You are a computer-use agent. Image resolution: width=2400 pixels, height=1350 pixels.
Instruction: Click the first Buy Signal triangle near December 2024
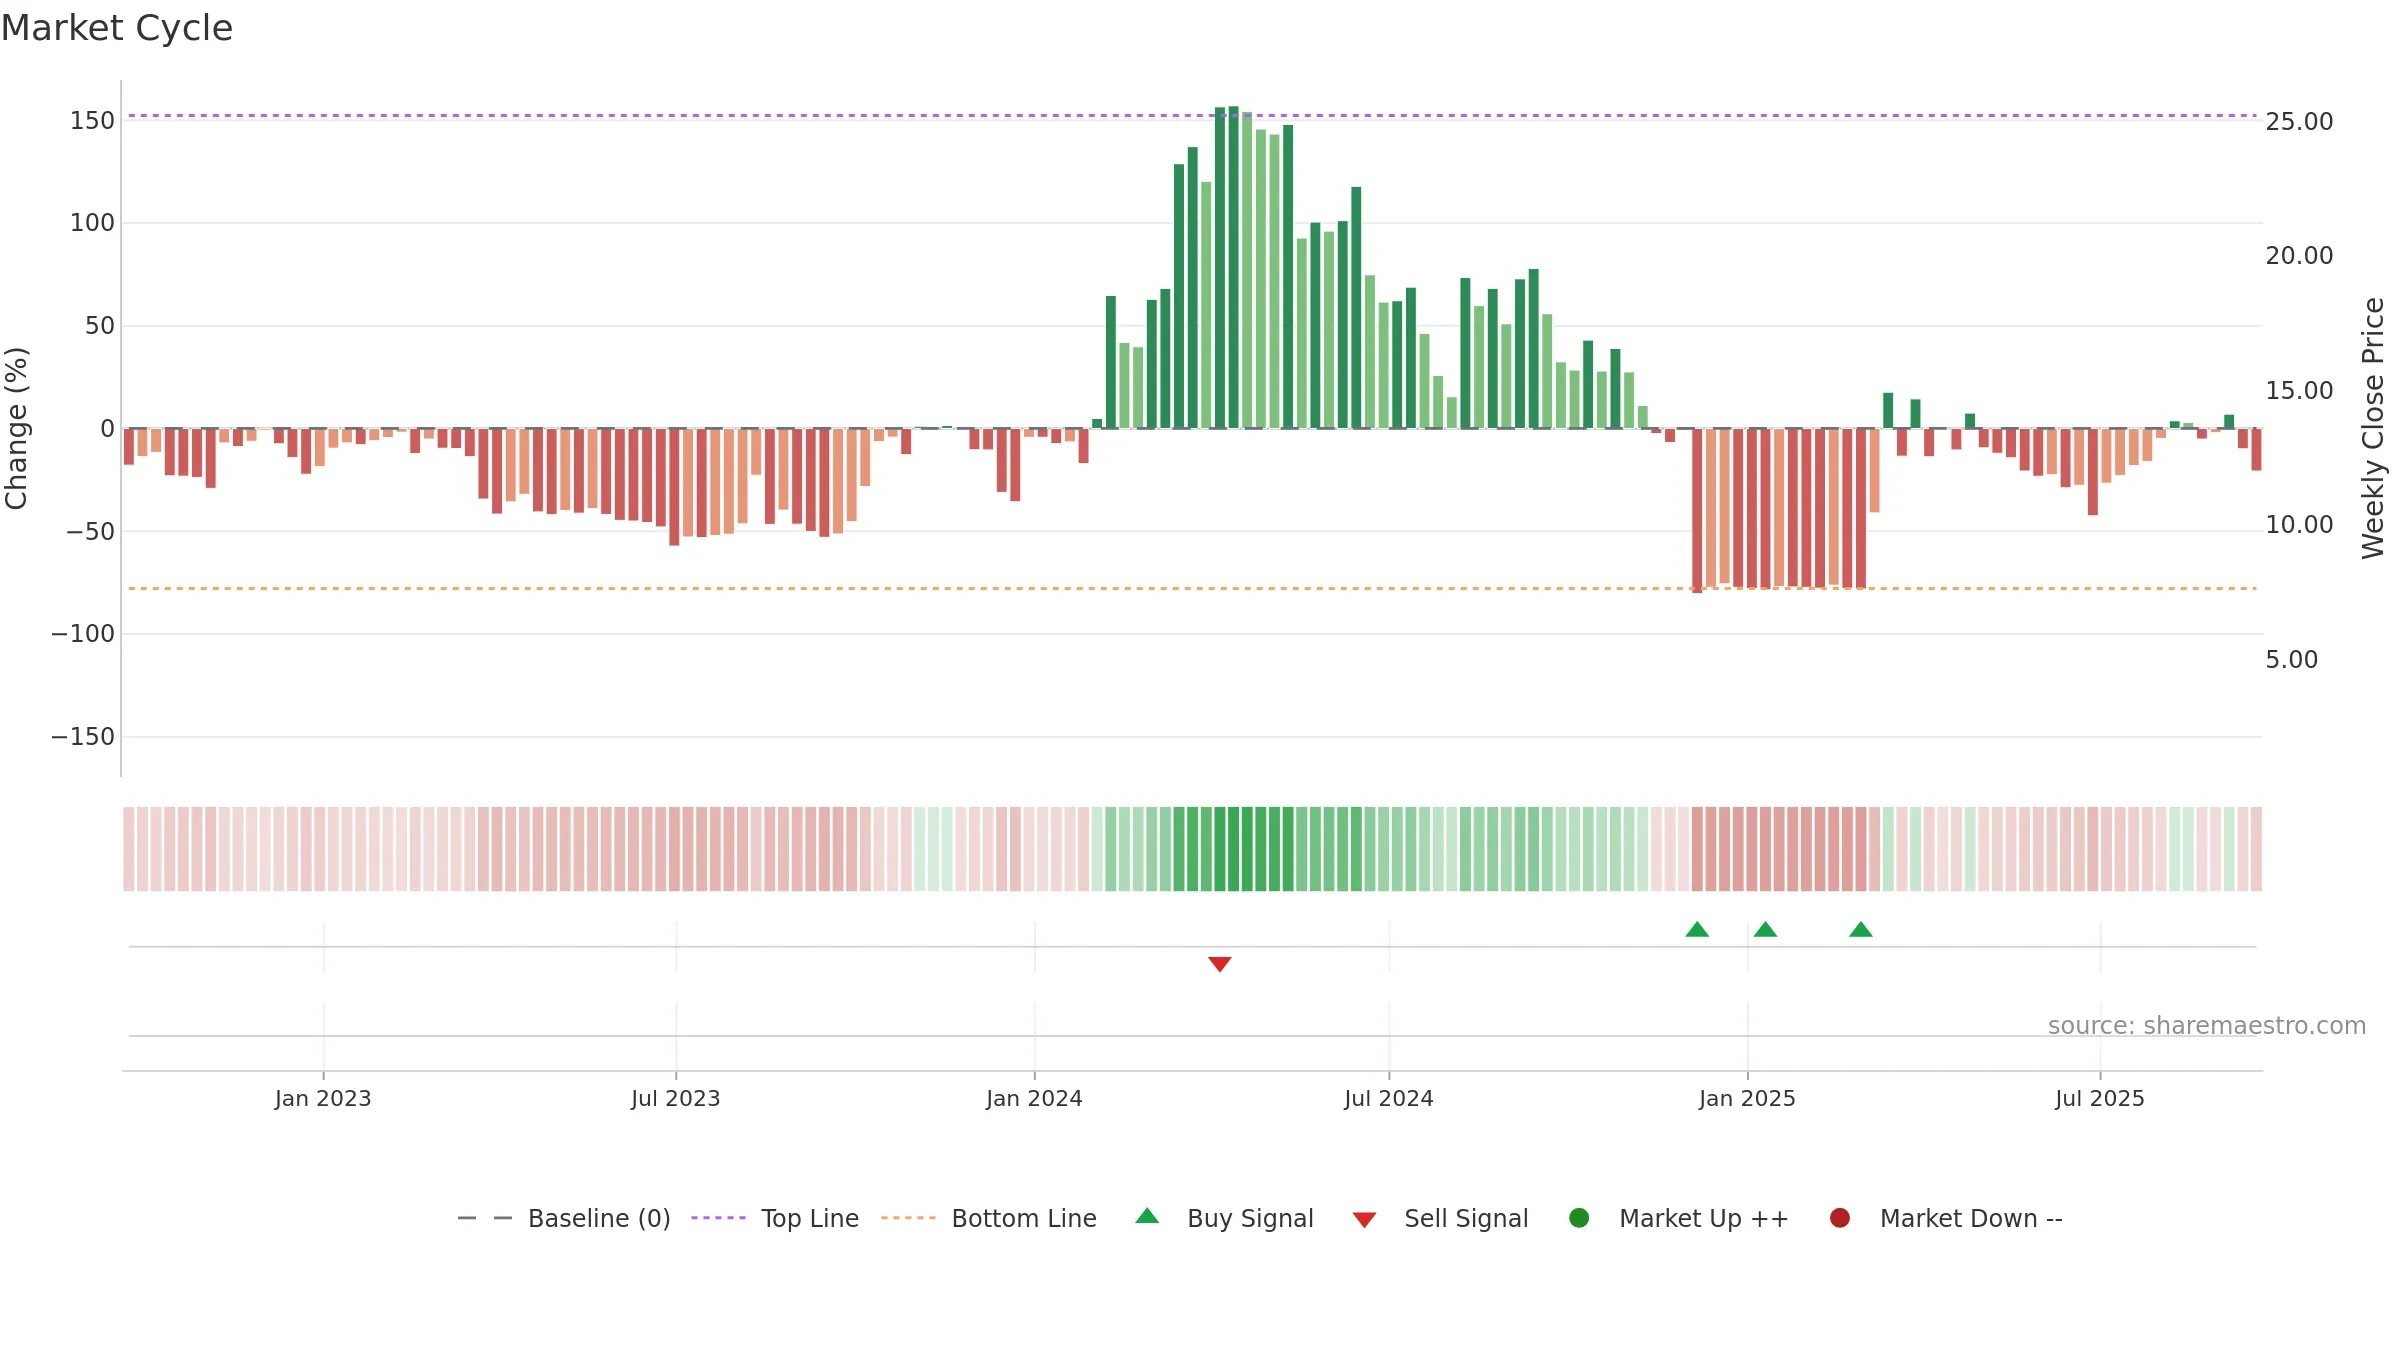(x=1697, y=929)
